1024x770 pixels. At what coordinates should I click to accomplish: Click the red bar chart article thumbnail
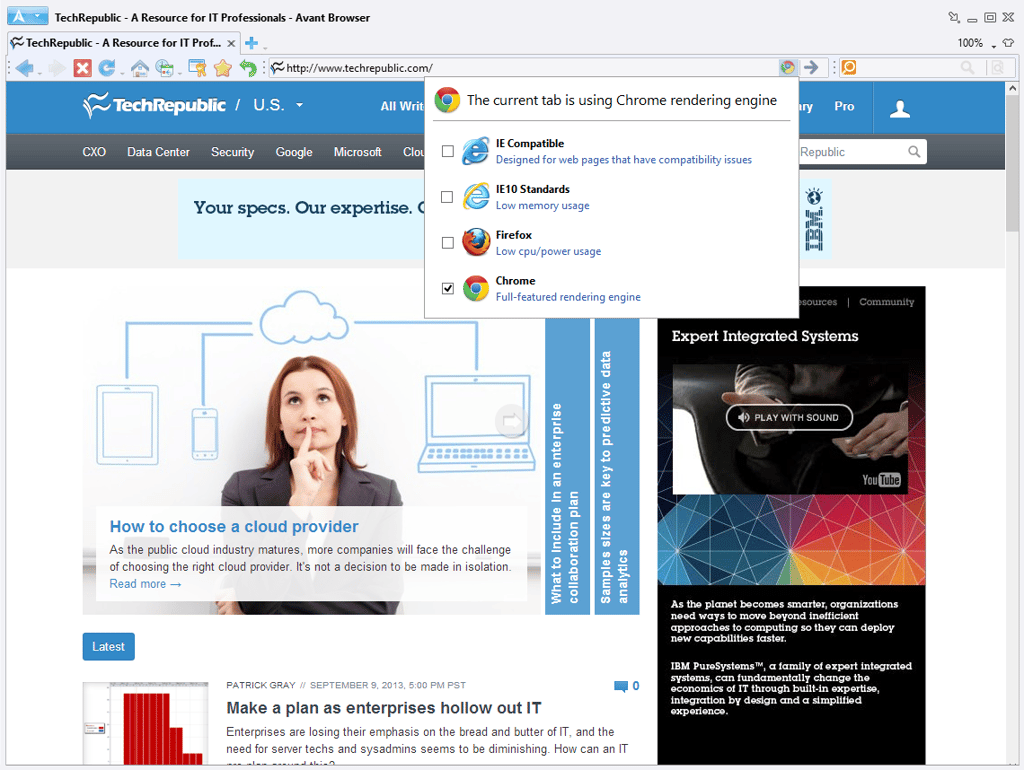coord(146,723)
